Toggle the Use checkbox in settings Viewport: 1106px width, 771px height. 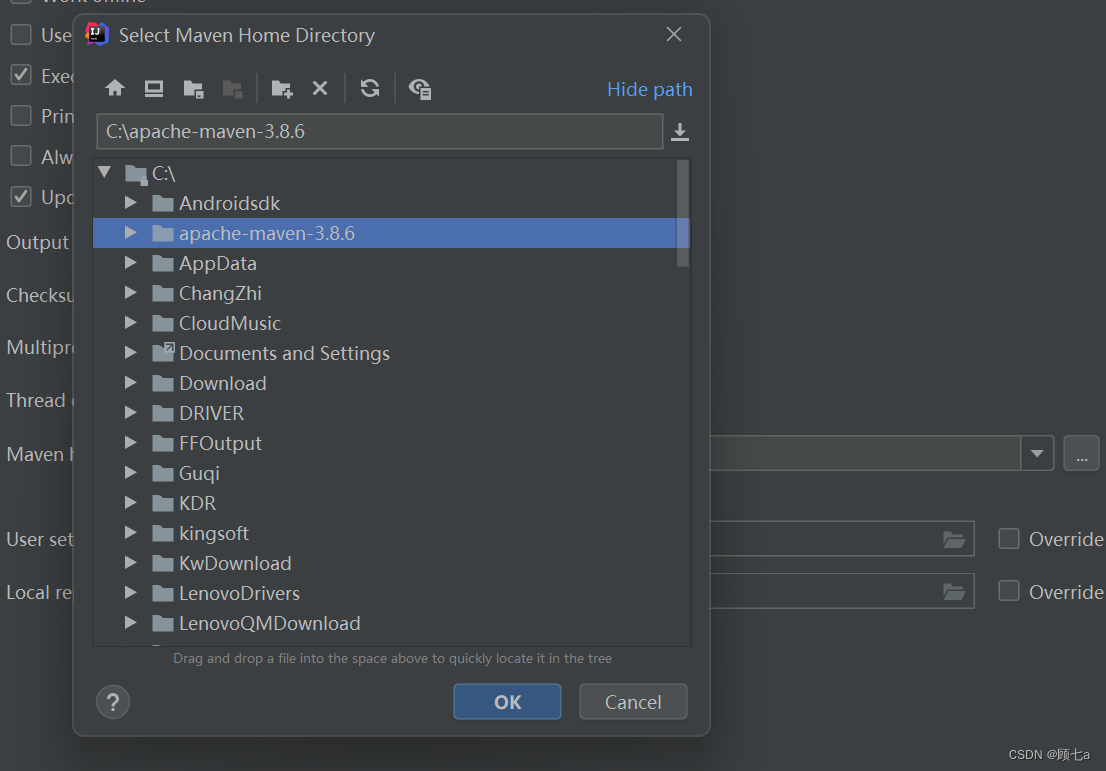pyautogui.click(x=21, y=35)
